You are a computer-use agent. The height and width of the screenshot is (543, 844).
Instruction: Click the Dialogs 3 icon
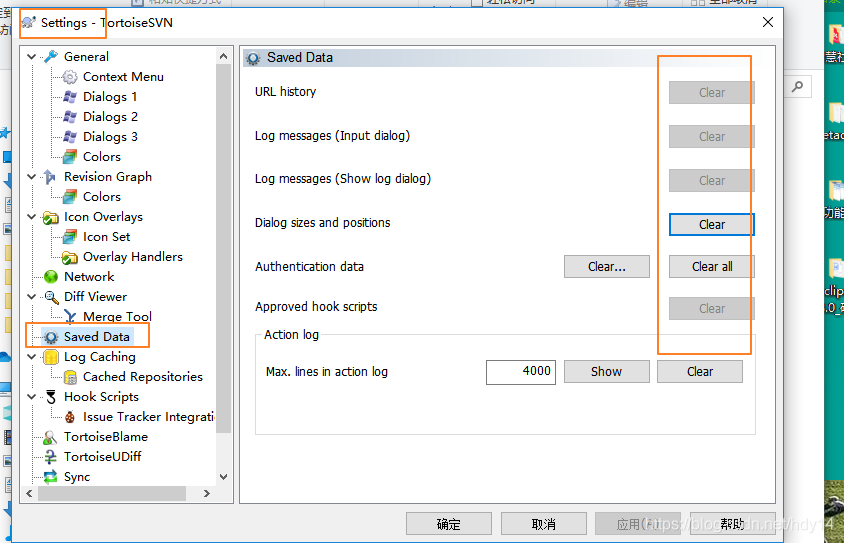pos(70,137)
